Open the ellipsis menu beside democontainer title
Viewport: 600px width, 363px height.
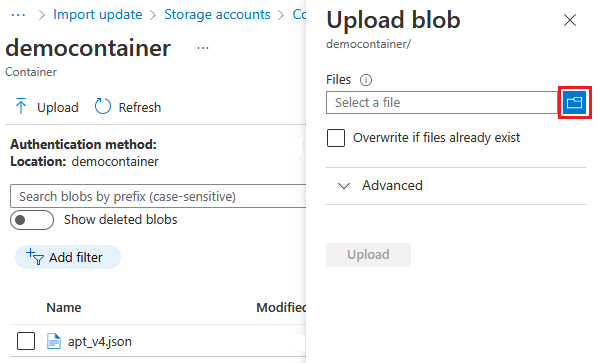[x=203, y=48]
